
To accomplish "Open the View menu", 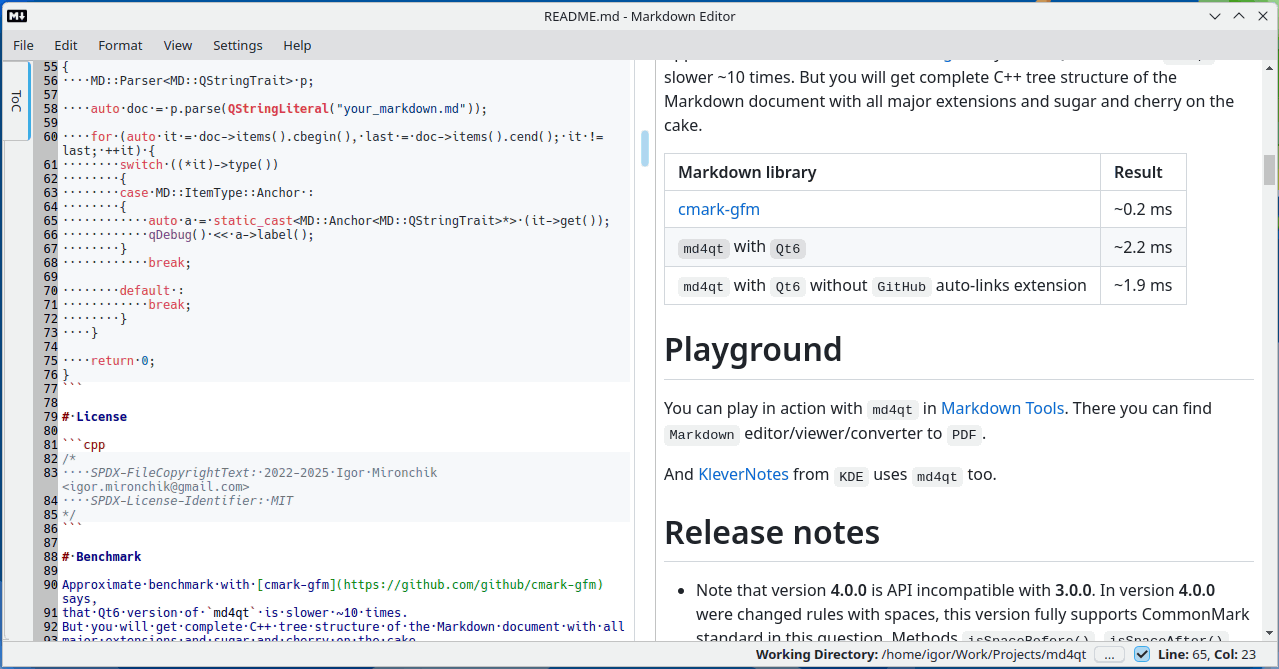I will [x=178, y=45].
